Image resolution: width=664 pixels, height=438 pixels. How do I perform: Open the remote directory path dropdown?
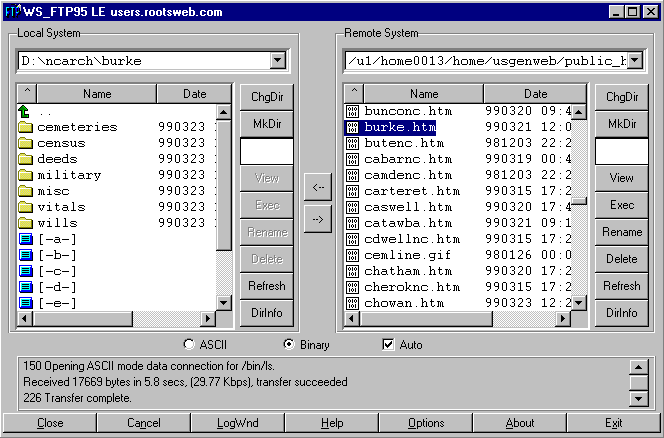click(632, 61)
